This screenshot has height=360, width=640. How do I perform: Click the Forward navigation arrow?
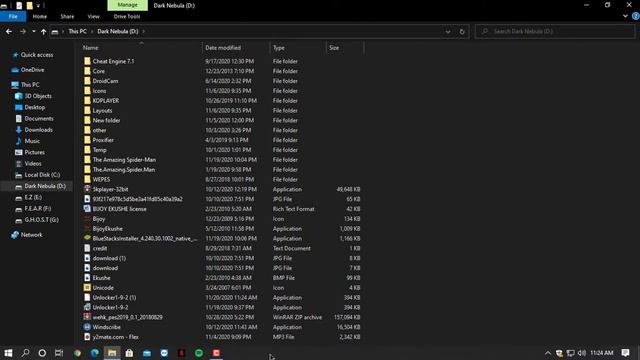tap(23, 31)
